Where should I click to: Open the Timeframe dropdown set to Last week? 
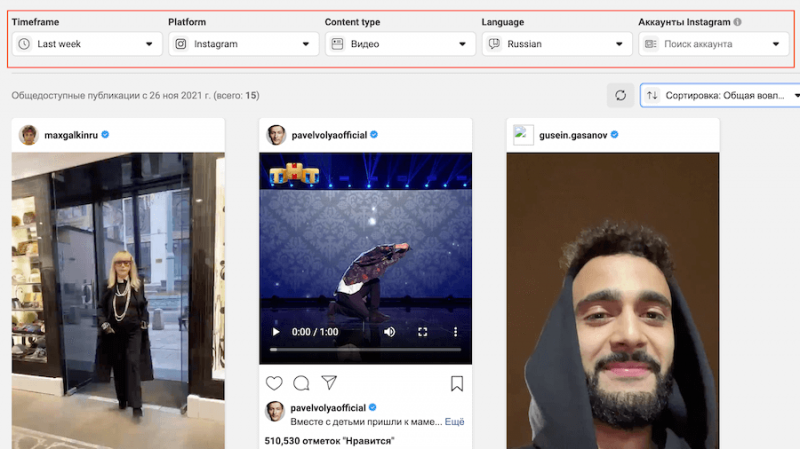pos(87,44)
